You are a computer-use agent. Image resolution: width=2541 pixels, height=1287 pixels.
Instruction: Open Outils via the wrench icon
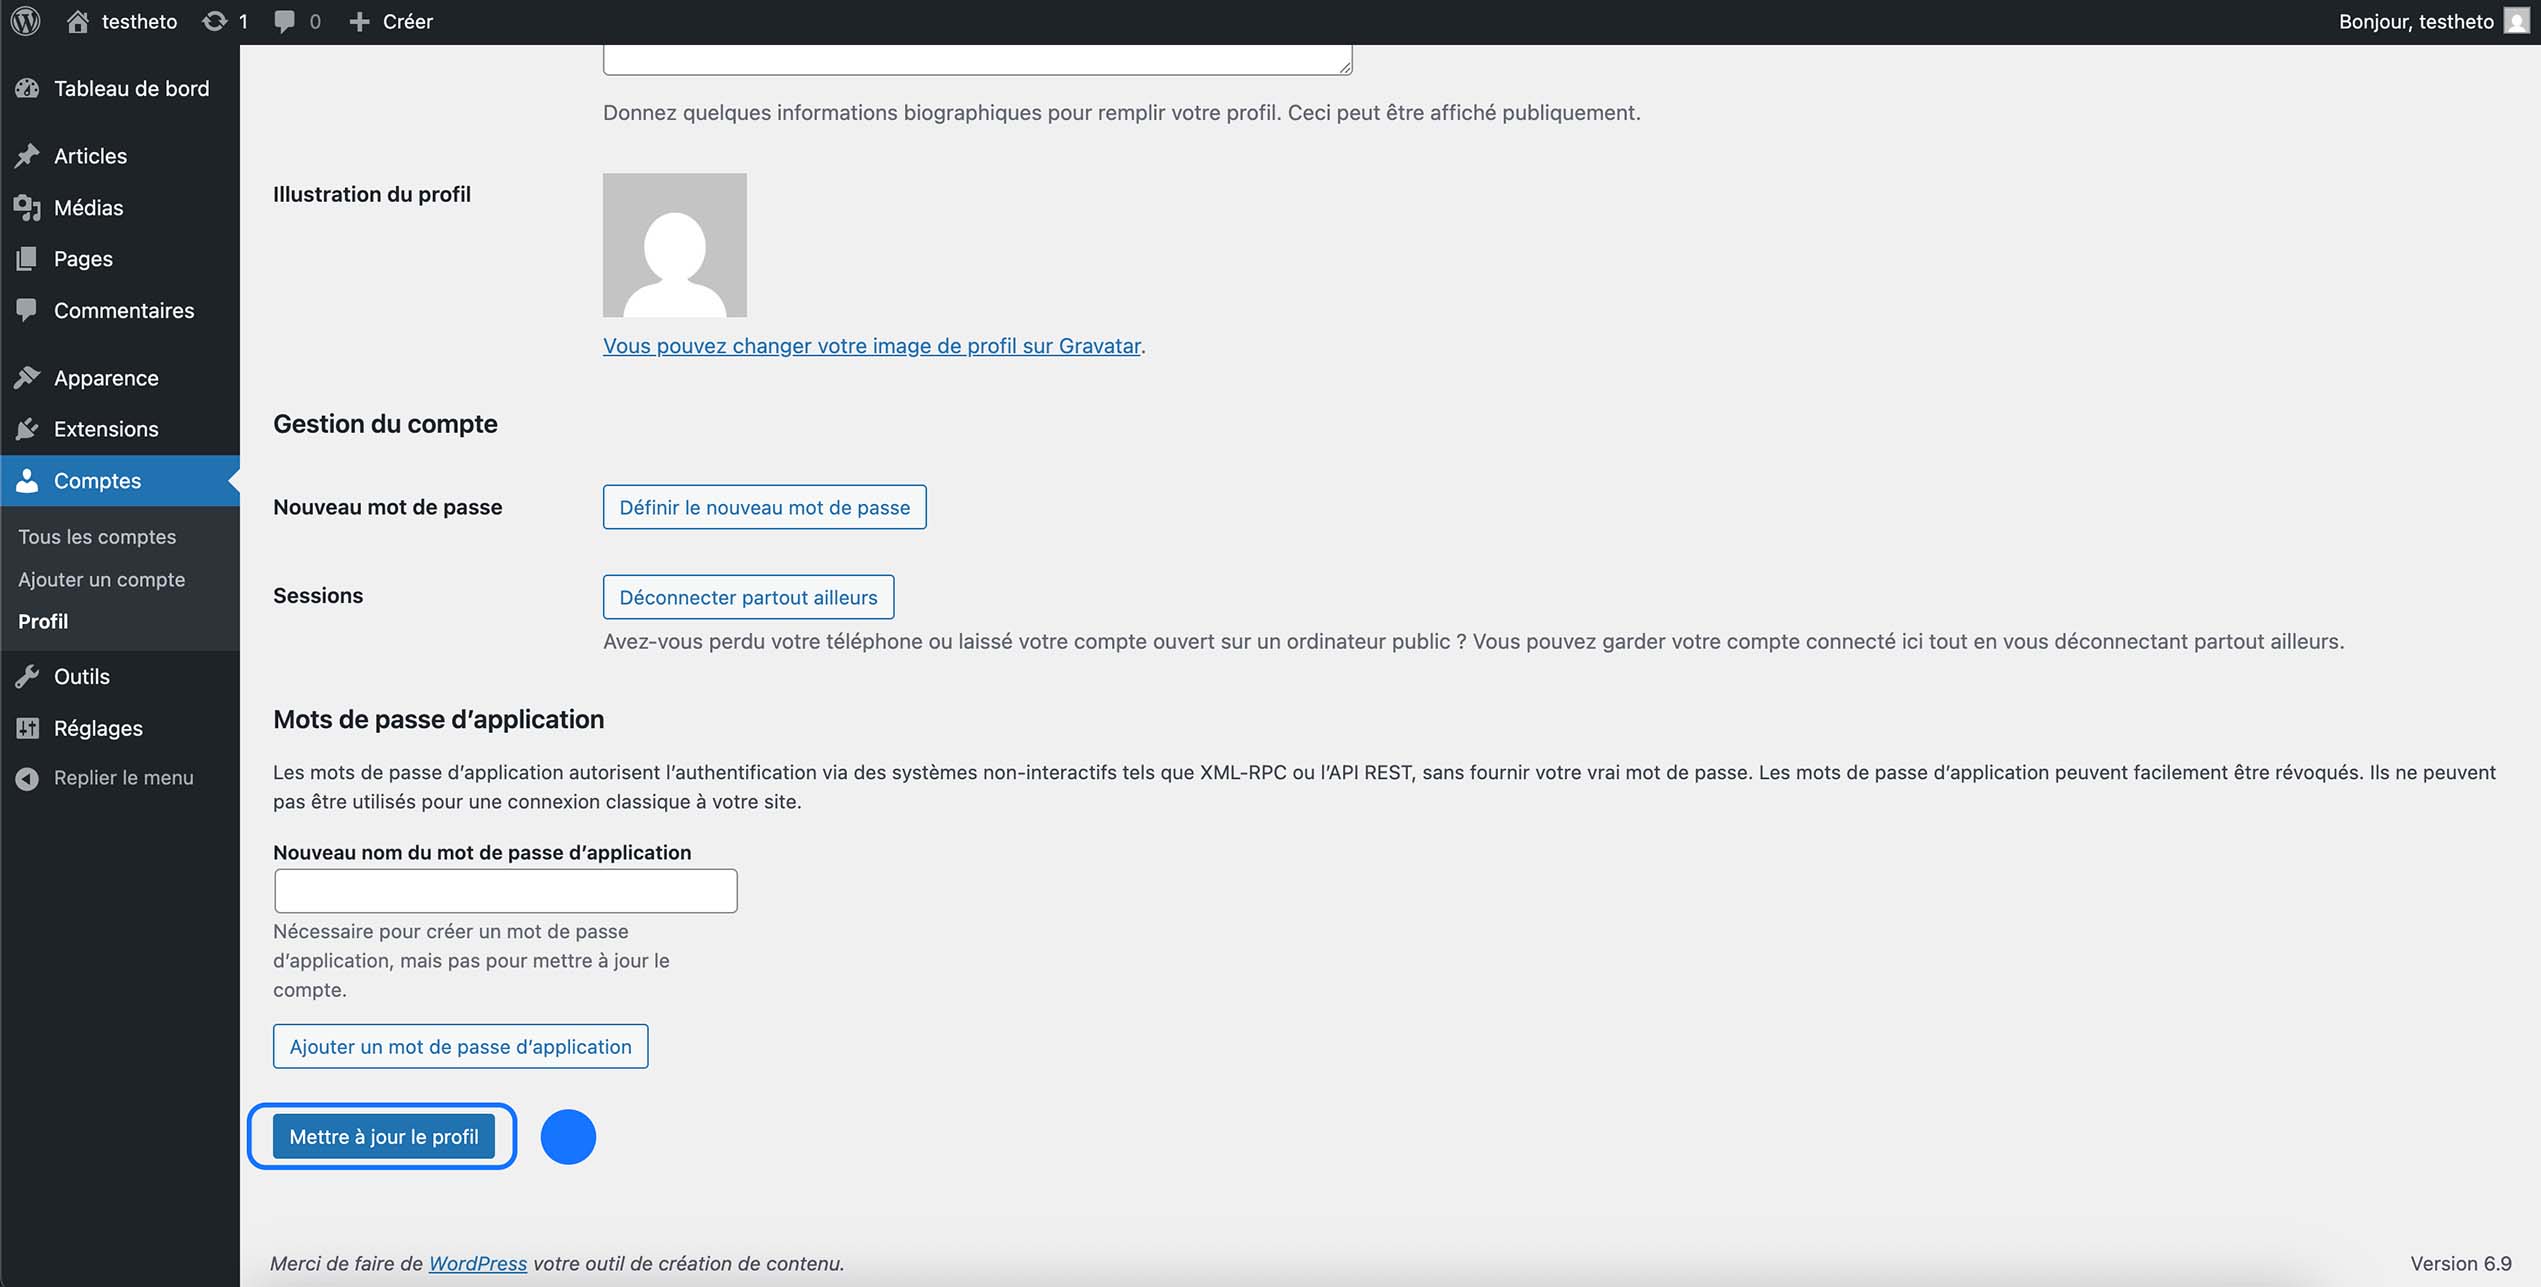(27, 676)
